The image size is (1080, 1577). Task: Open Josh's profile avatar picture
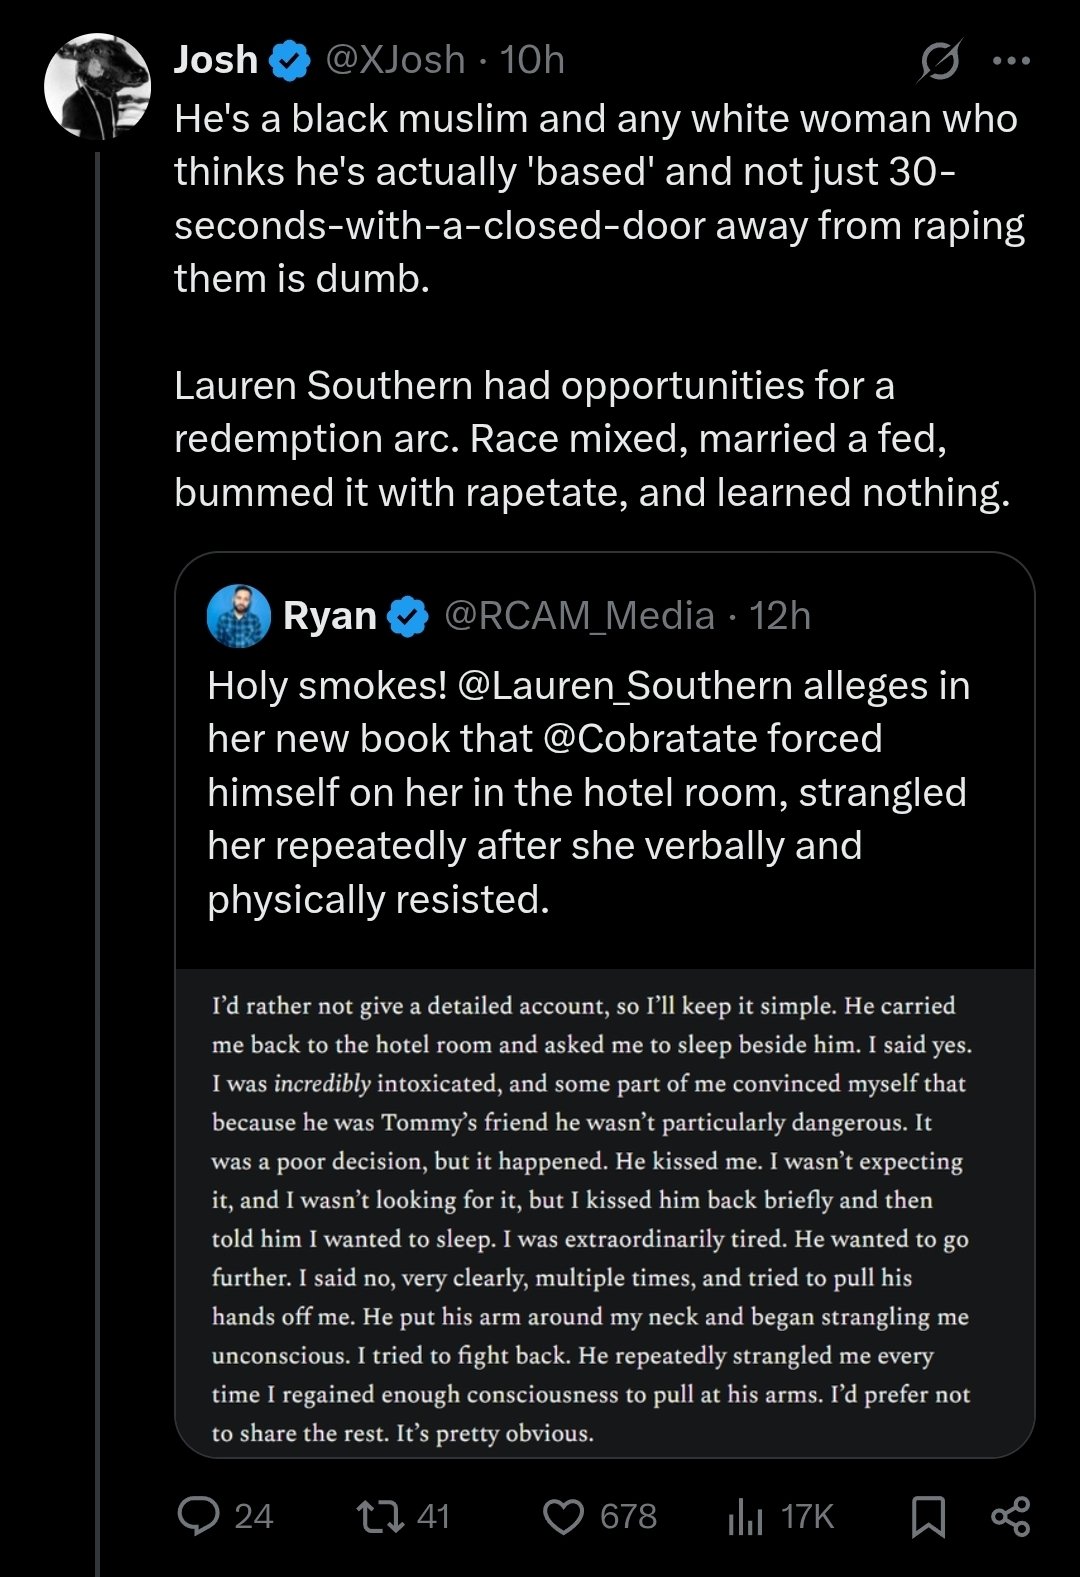tap(97, 86)
